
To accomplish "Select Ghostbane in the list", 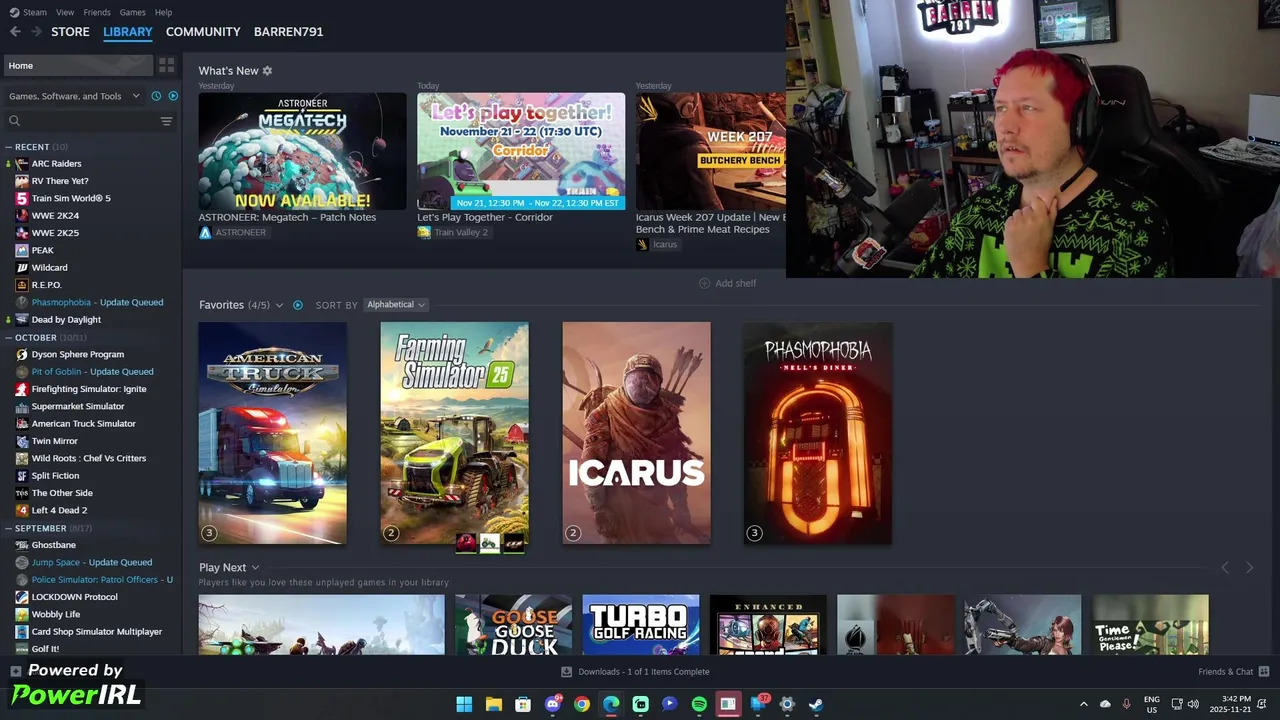I will coord(54,545).
